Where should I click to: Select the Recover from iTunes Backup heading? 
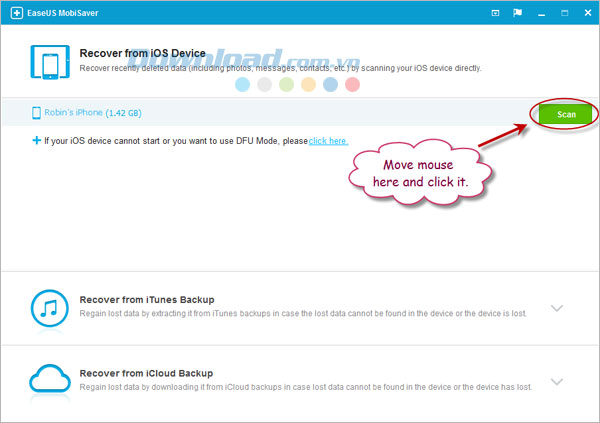point(147,300)
